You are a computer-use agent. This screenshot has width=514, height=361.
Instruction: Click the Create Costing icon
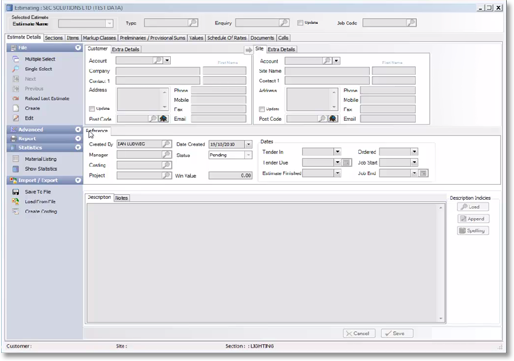tap(16, 211)
